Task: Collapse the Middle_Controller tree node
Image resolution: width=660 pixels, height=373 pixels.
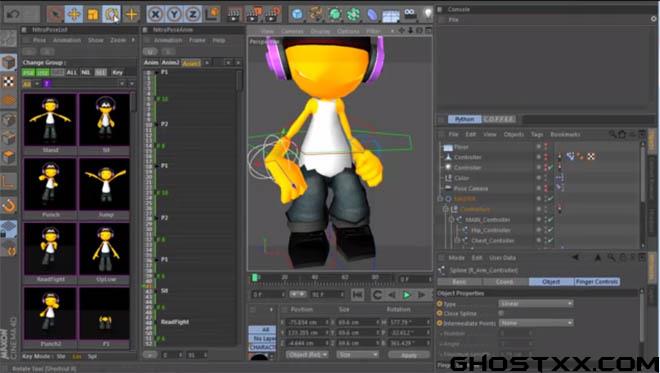Action: click(451, 220)
